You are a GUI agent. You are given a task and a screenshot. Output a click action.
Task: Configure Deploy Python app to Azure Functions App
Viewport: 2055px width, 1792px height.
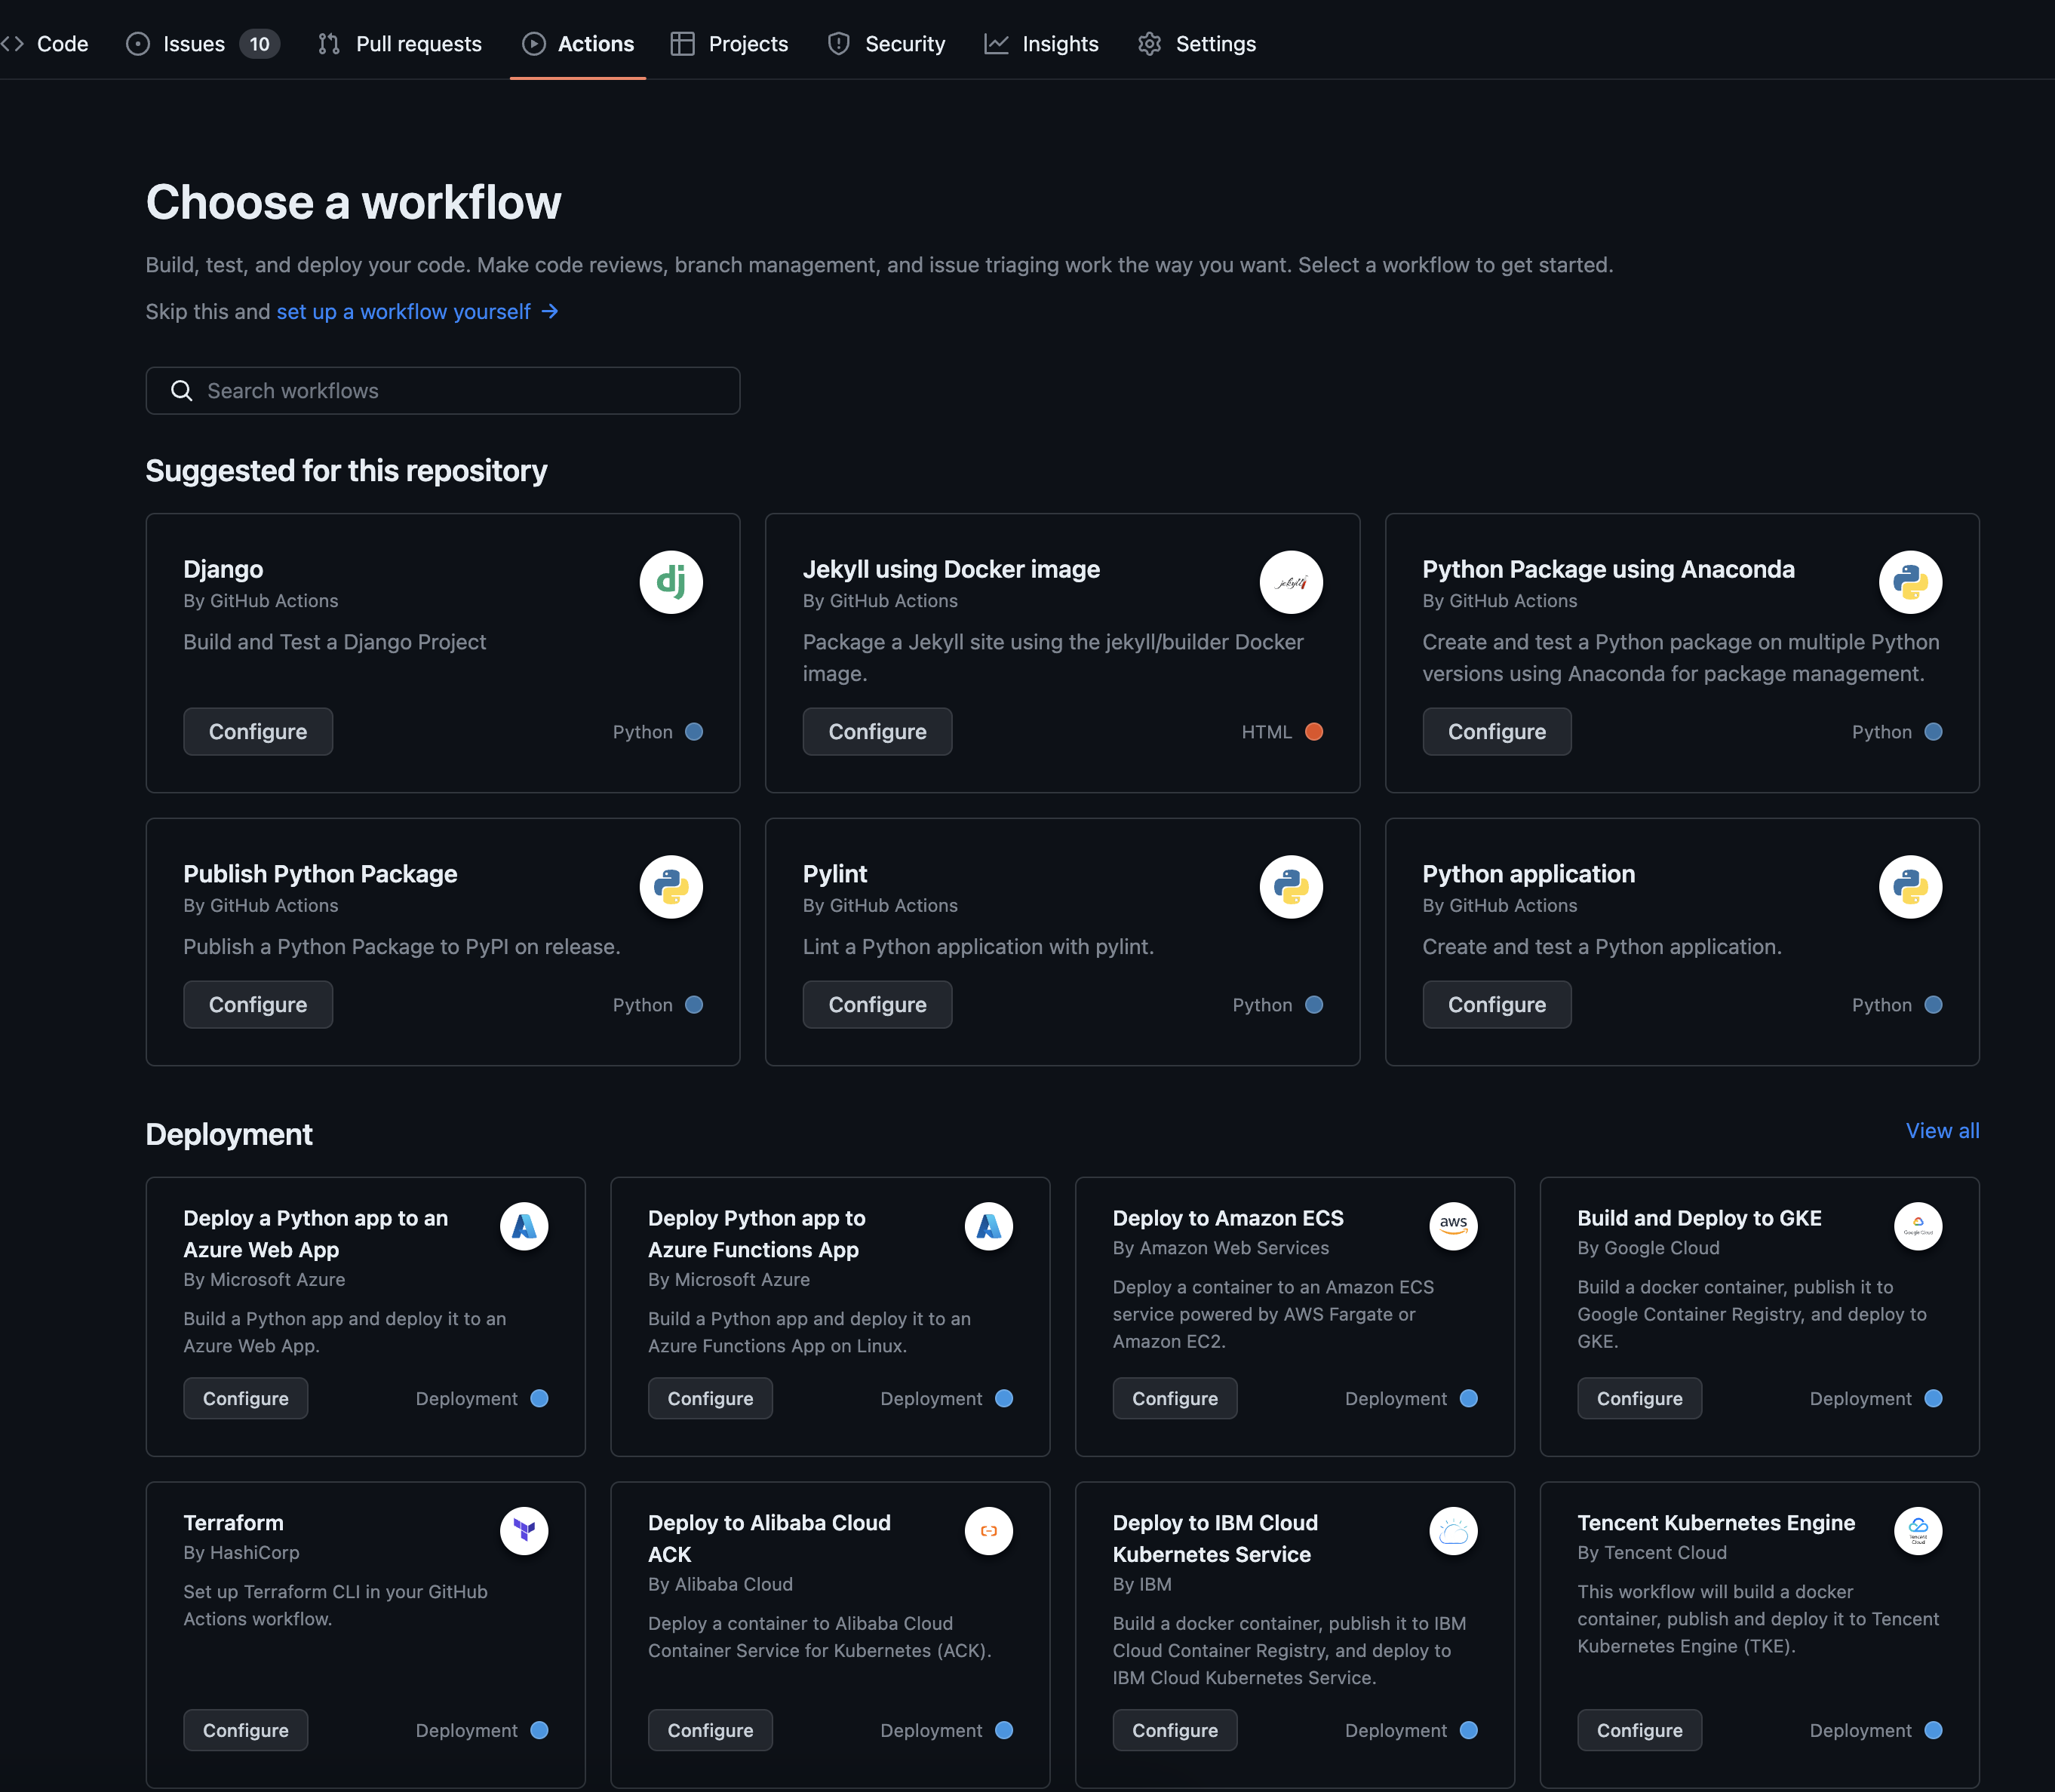(710, 1399)
